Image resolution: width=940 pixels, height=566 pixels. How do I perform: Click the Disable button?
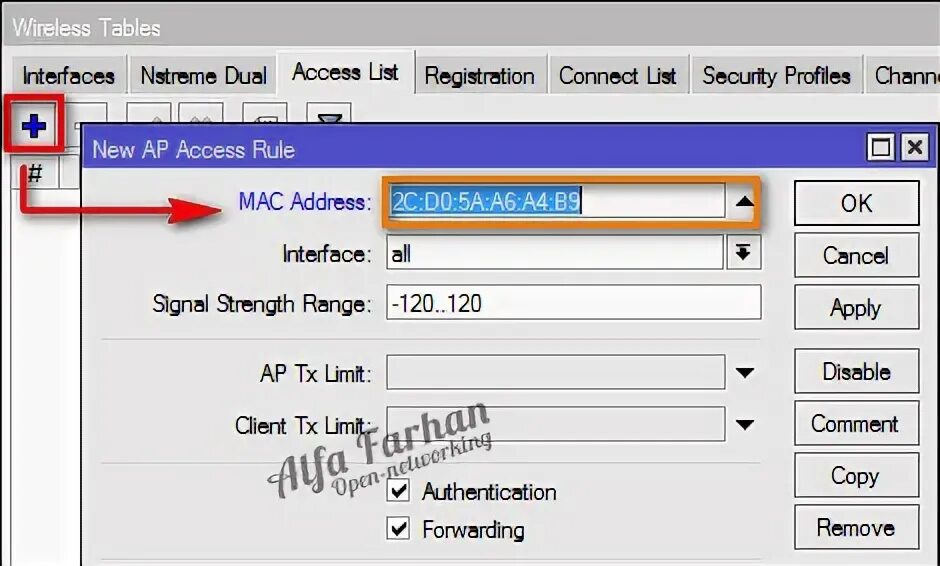[x=857, y=372]
